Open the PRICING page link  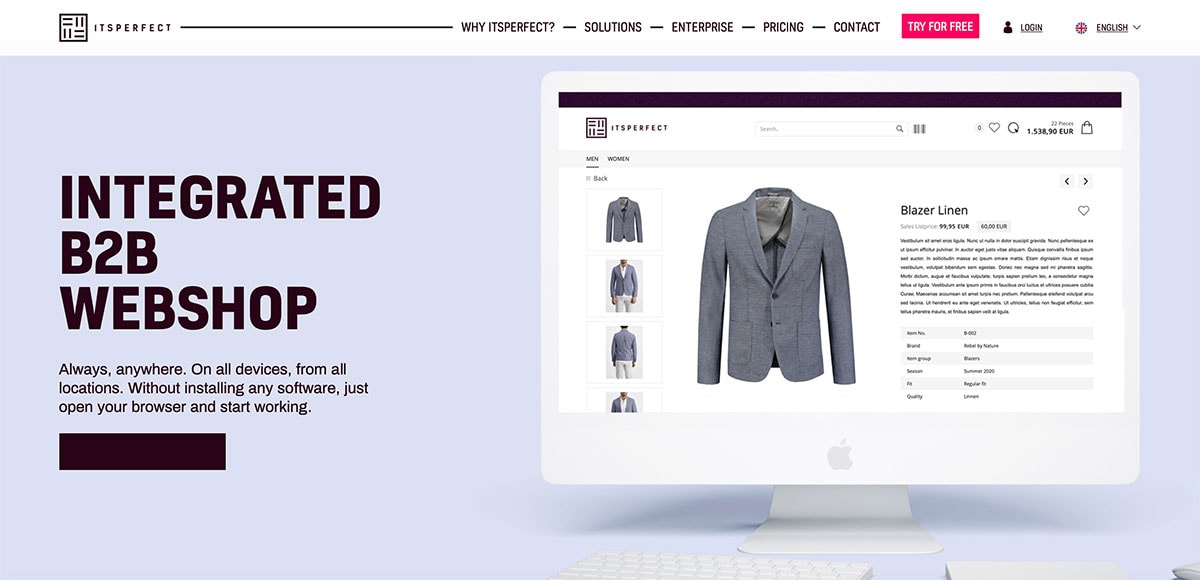click(783, 27)
